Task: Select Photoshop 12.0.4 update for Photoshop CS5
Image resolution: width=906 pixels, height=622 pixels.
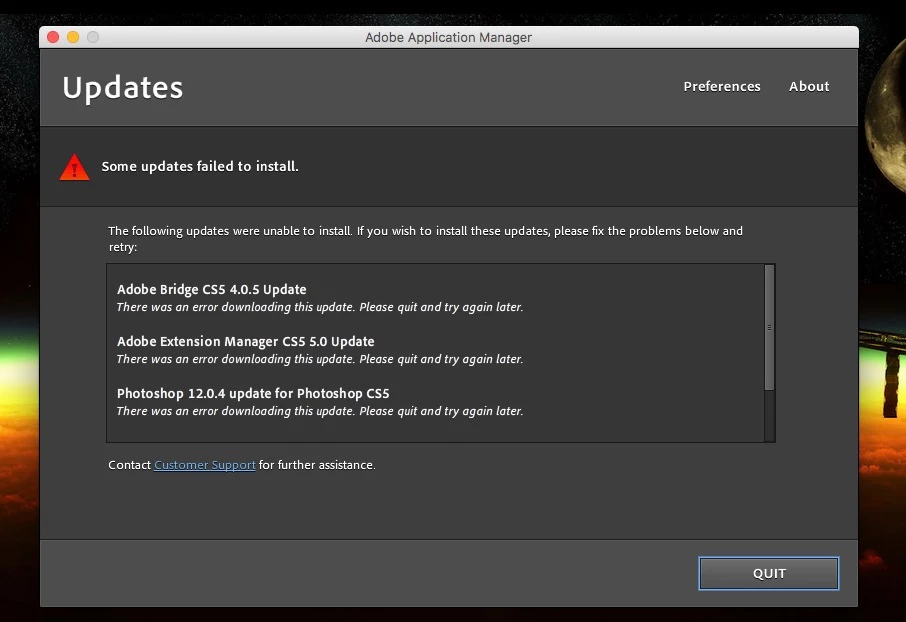Action: (253, 393)
